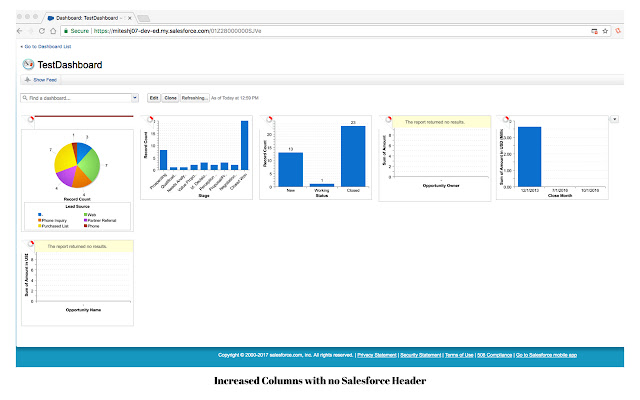This screenshot has height=400, width=640.
Task: Focus the Find a dashboard search field
Action: pyautogui.click(x=76, y=98)
